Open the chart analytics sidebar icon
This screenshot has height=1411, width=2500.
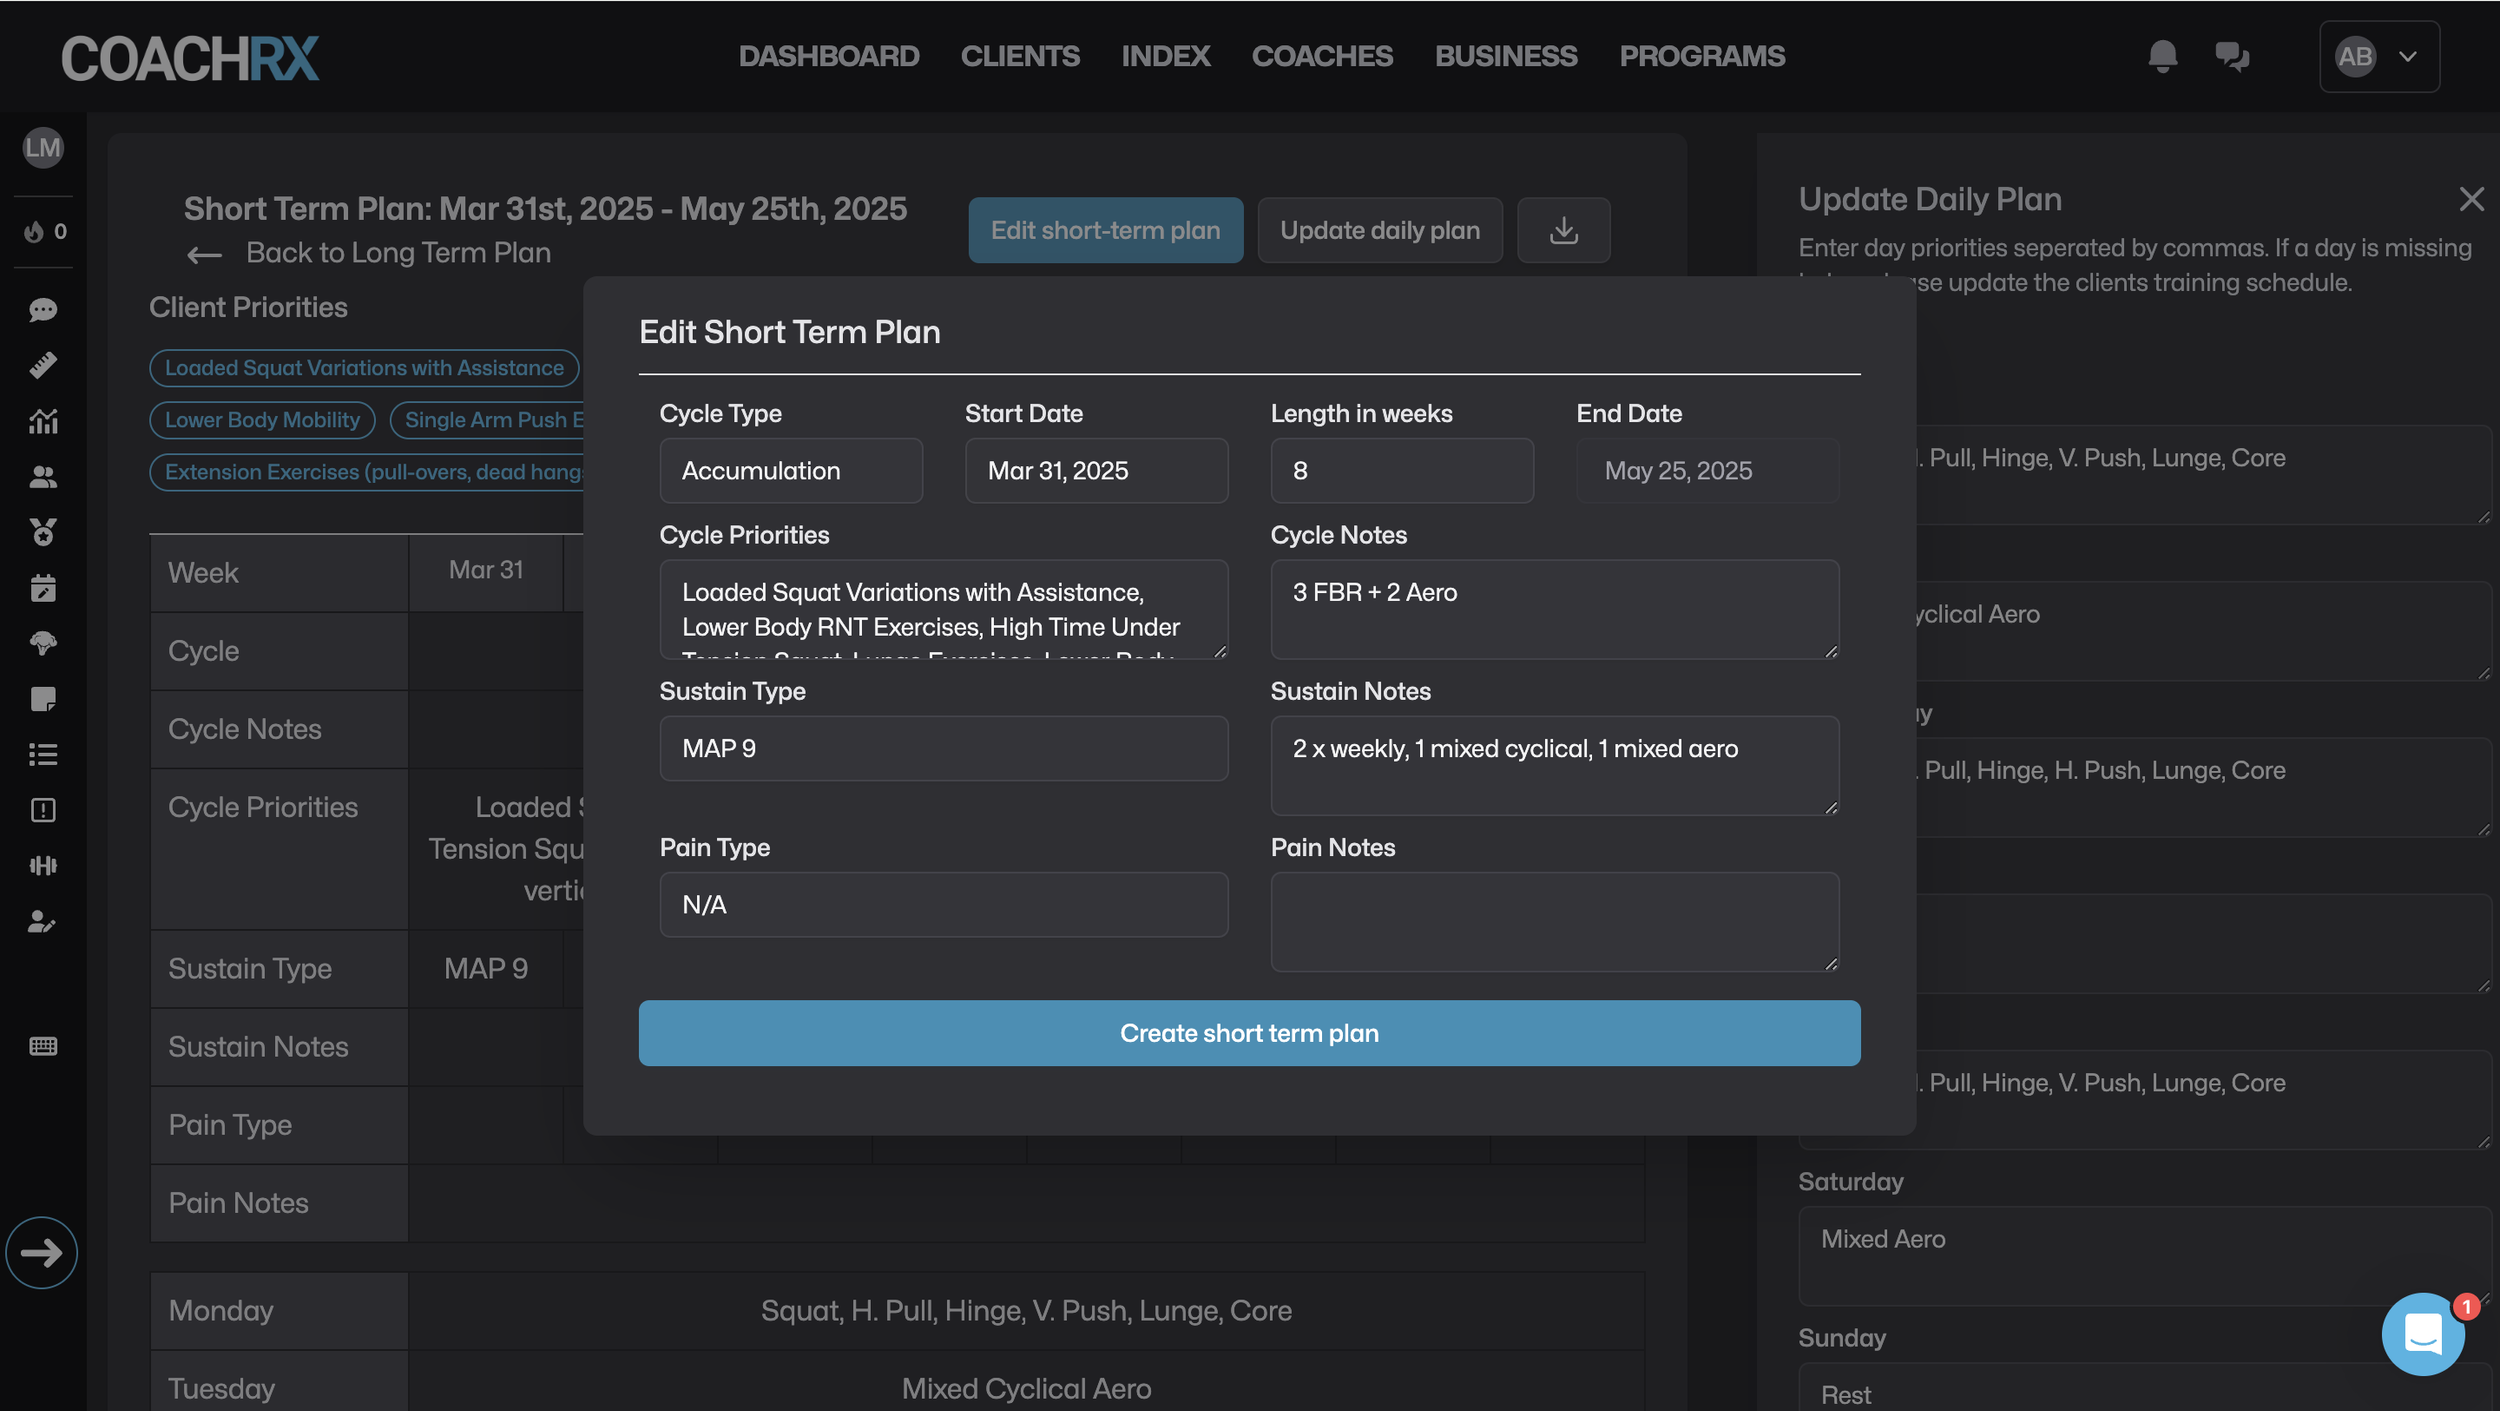point(43,421)
